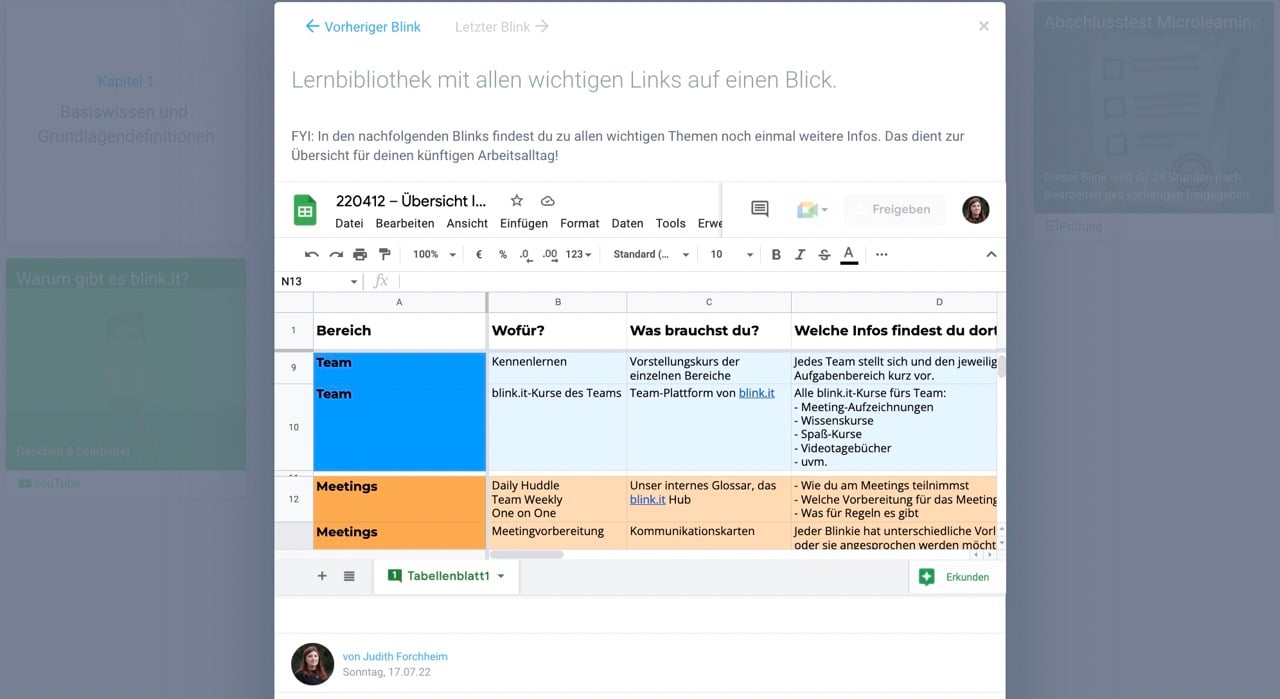Image resolution: width=1280 pixels, height=699 pixels.
Task: Open the Ansicht menu
Action: pyautogui.click(x=467, y=223)
